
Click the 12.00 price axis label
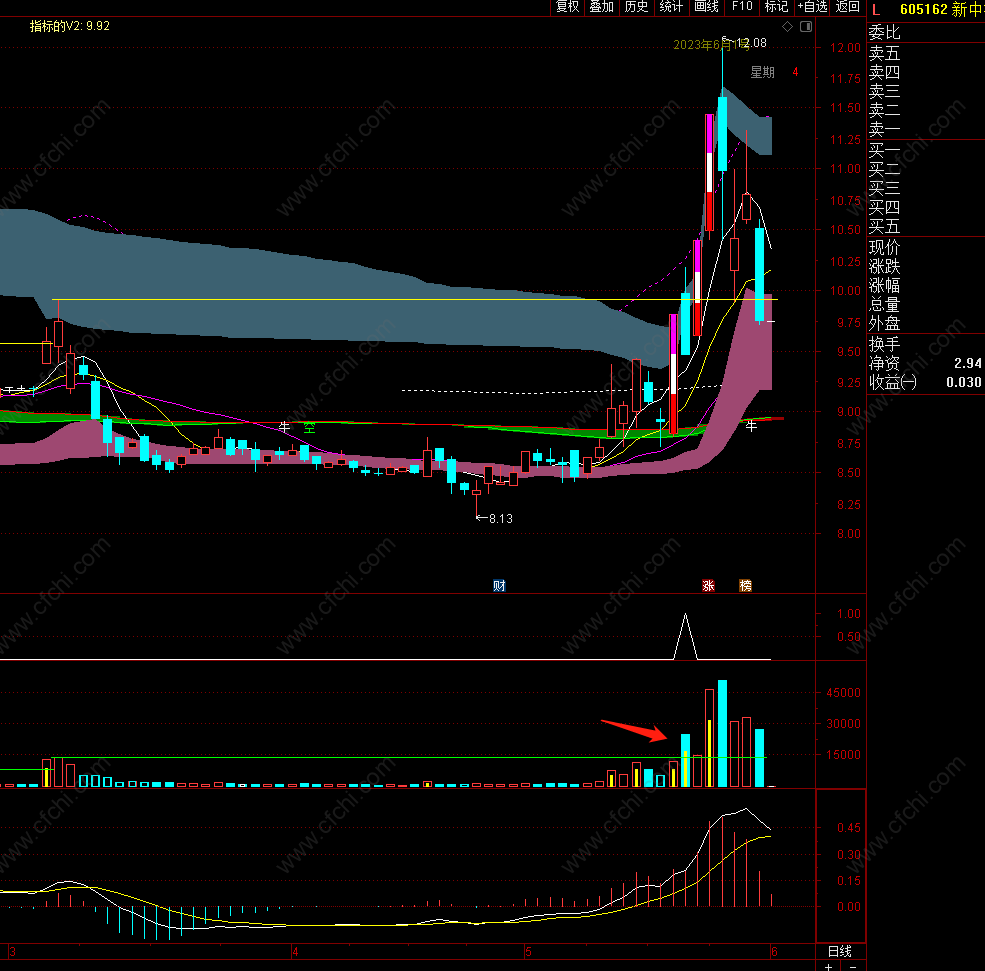pyautogui.click(x=845, y=48)
